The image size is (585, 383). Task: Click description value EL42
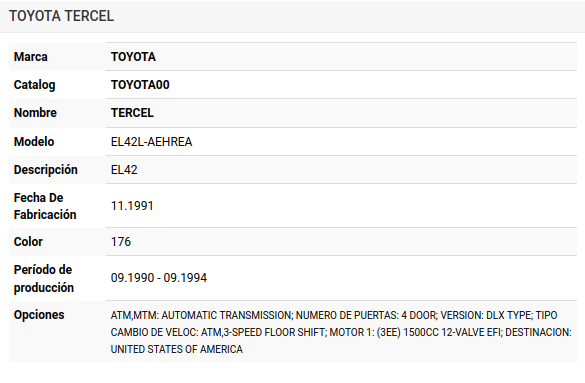click(x=124, y=170)
